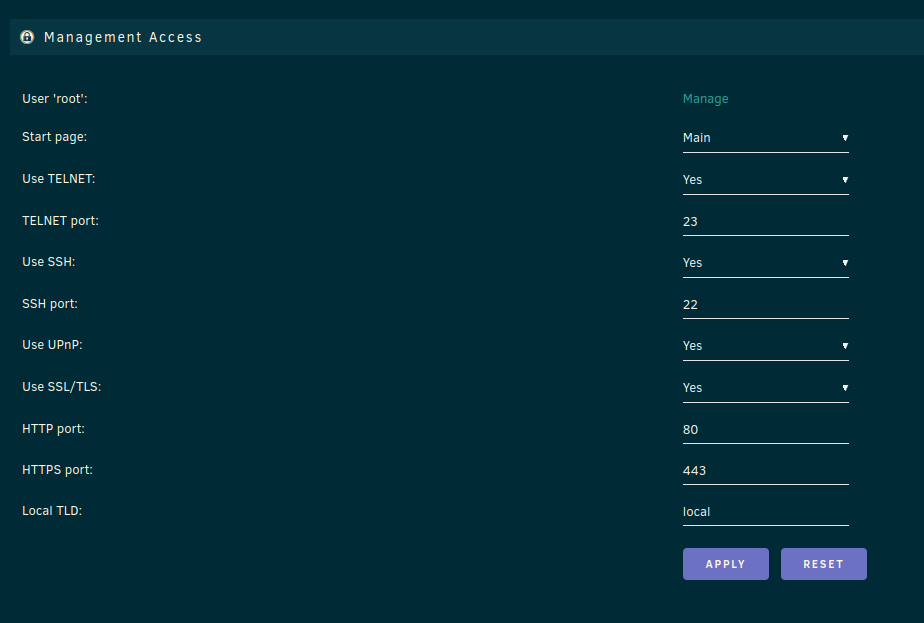The height and width of the screenshot is (623, 924).
Task: Click the "Use UPnP:" label
Action: click(52, 345)
